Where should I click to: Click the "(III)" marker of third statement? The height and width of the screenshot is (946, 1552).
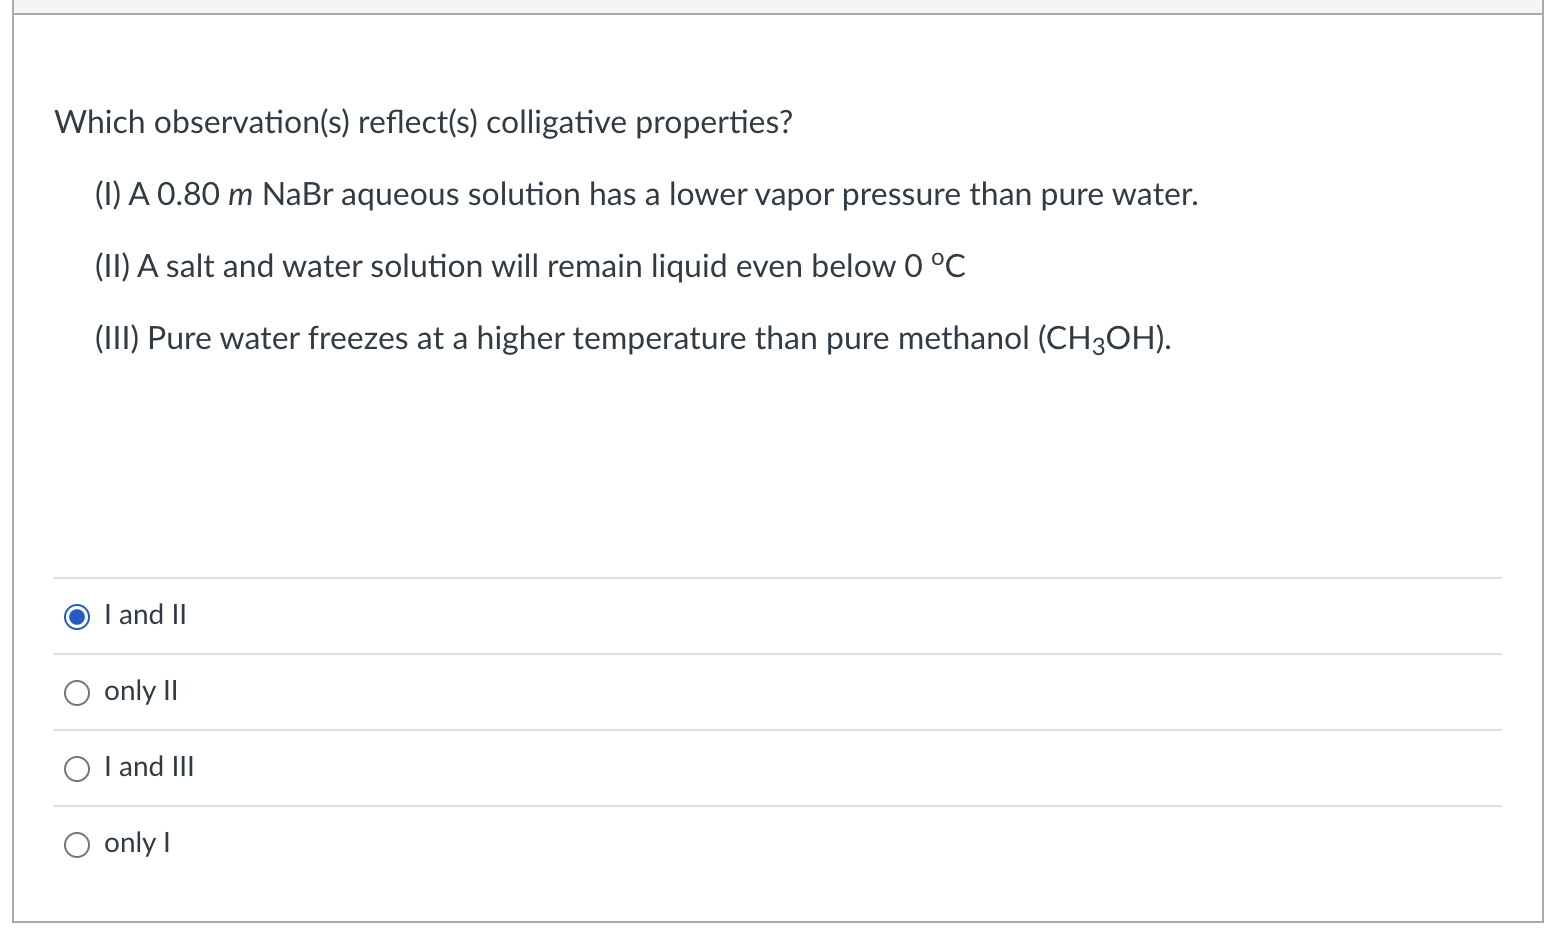pos(116,338)
